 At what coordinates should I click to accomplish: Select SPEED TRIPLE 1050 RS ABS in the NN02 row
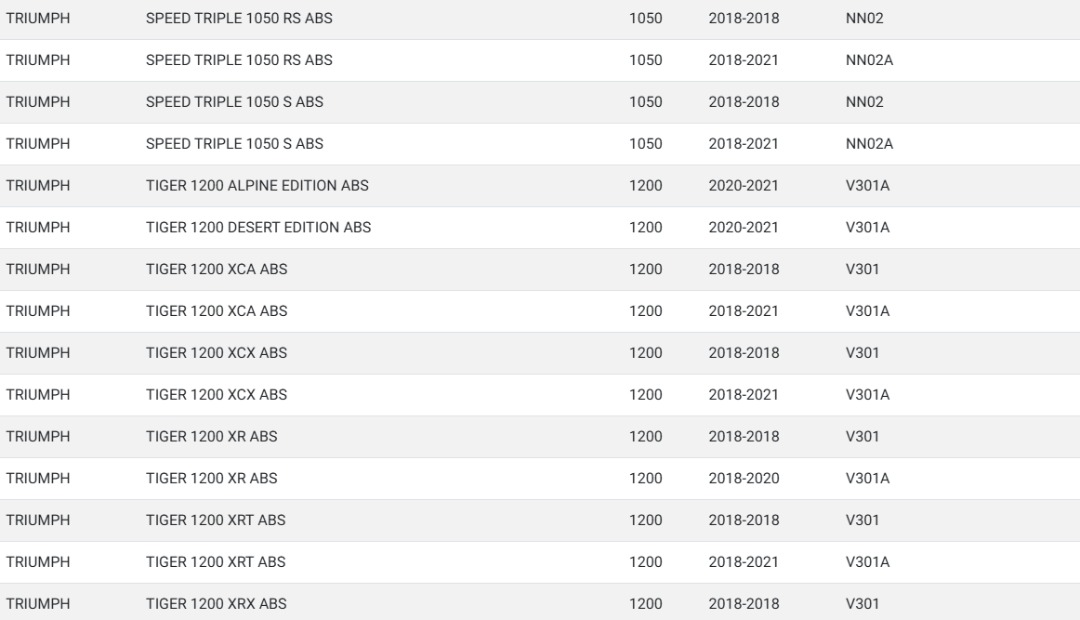(x=239, y=19)
